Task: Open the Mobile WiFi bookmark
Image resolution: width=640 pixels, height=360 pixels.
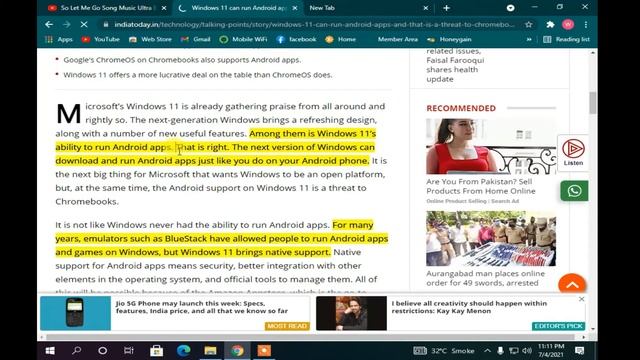Action: [243, 40]
